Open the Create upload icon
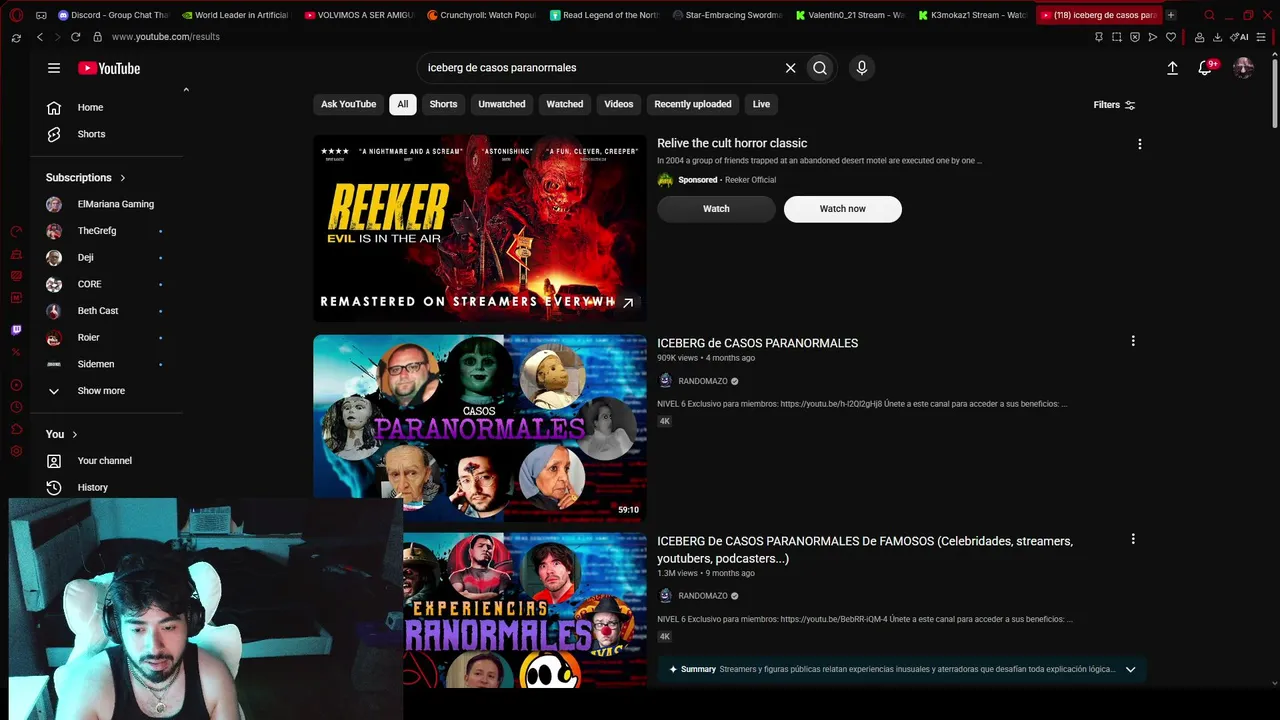1280x720 pixels. pos(1172,68)
